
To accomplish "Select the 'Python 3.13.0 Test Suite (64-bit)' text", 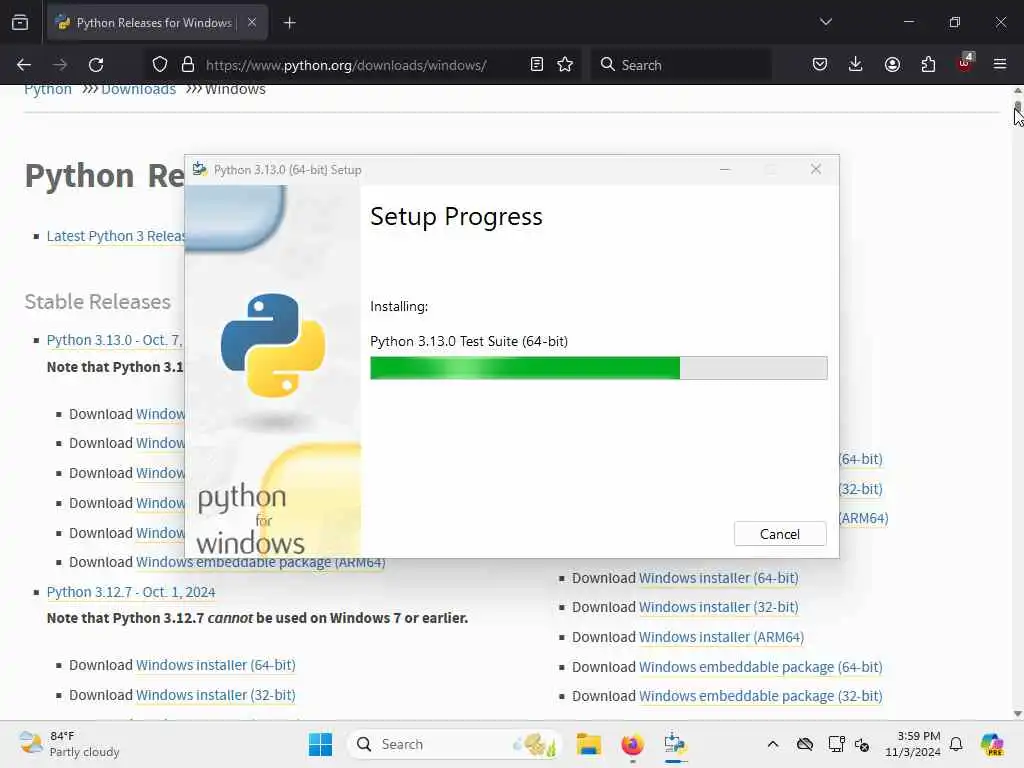I will 469,342.
